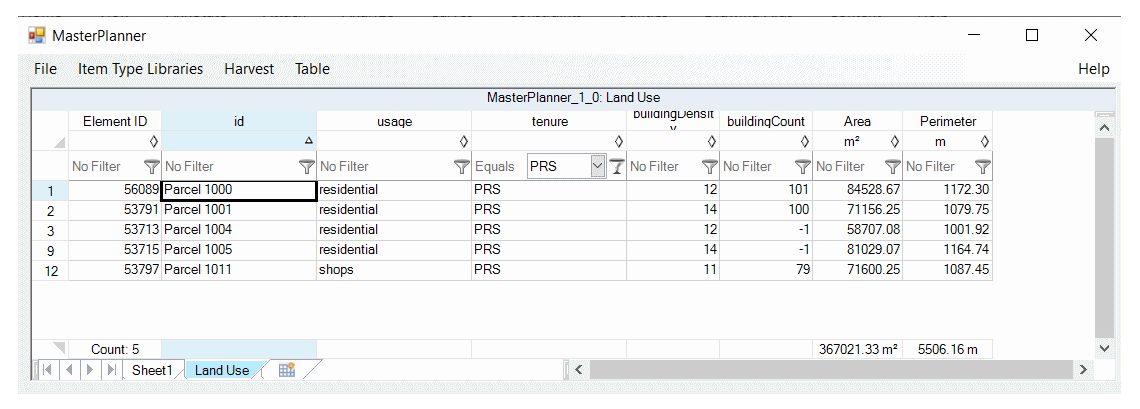Open the buildingDensity No Filter selector

tap(654, 166)
